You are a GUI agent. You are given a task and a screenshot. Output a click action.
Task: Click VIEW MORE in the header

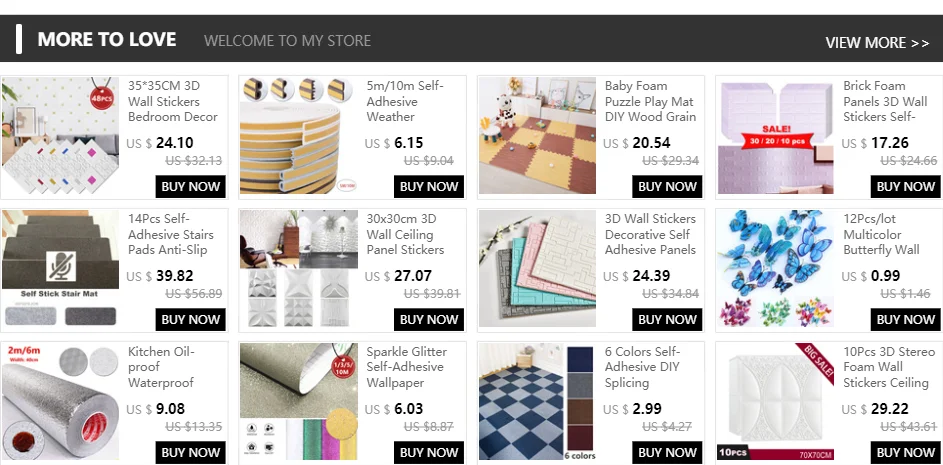877,43
